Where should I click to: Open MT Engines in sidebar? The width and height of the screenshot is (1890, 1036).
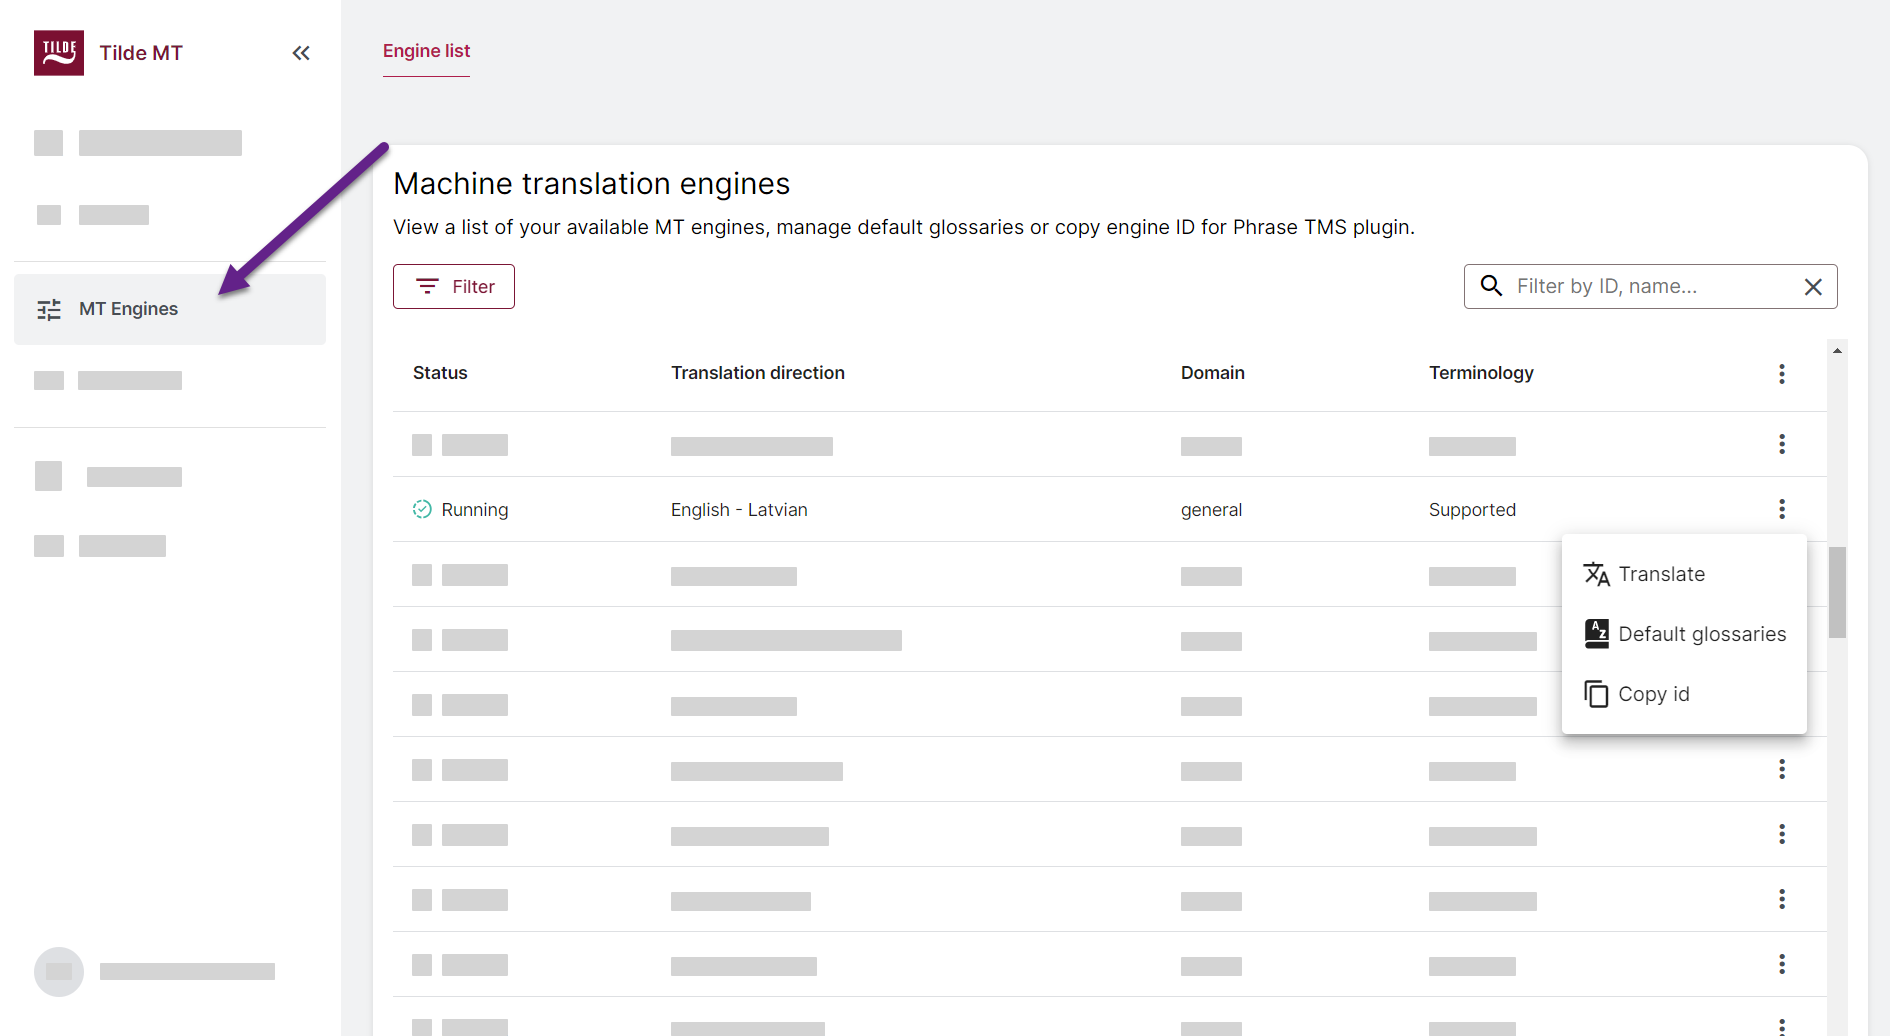[x=170, y=309]
